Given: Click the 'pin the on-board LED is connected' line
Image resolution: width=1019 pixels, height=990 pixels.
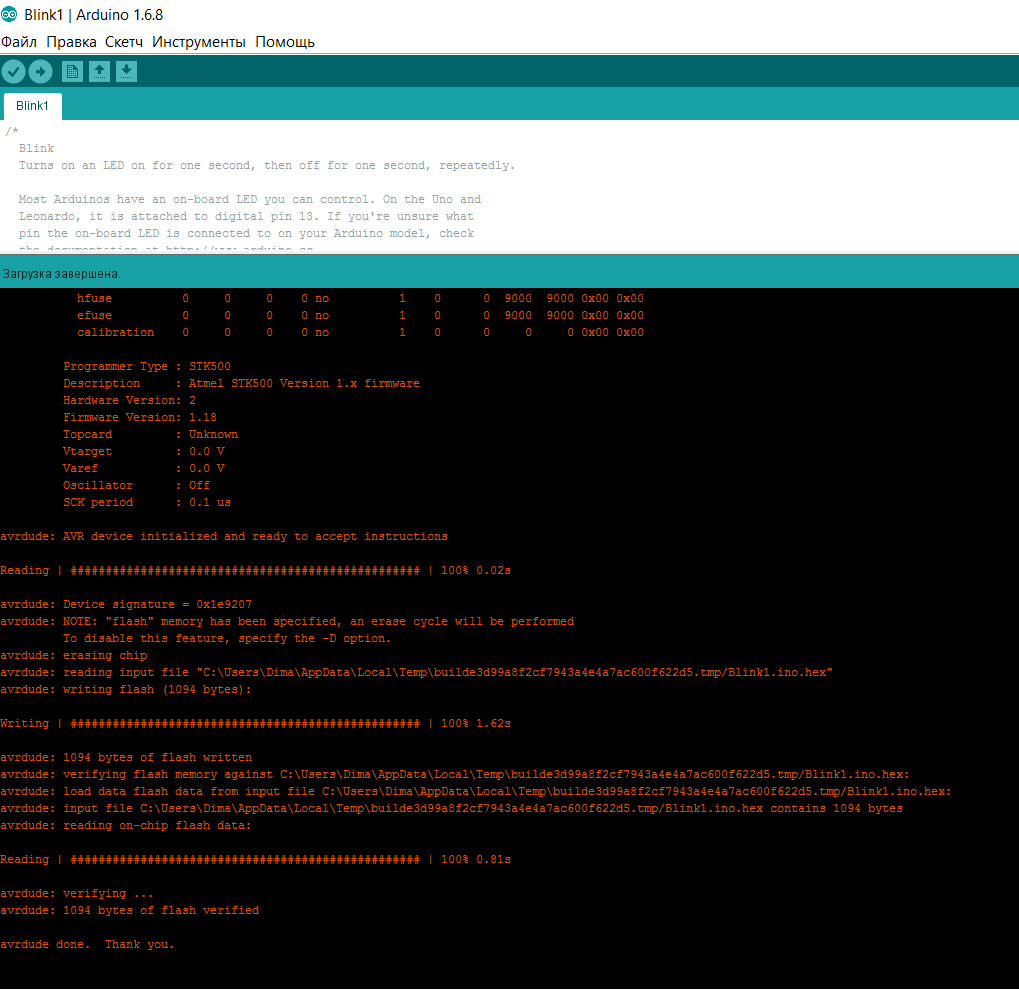Looking at the screenshot, I should (x=246, y=233).
